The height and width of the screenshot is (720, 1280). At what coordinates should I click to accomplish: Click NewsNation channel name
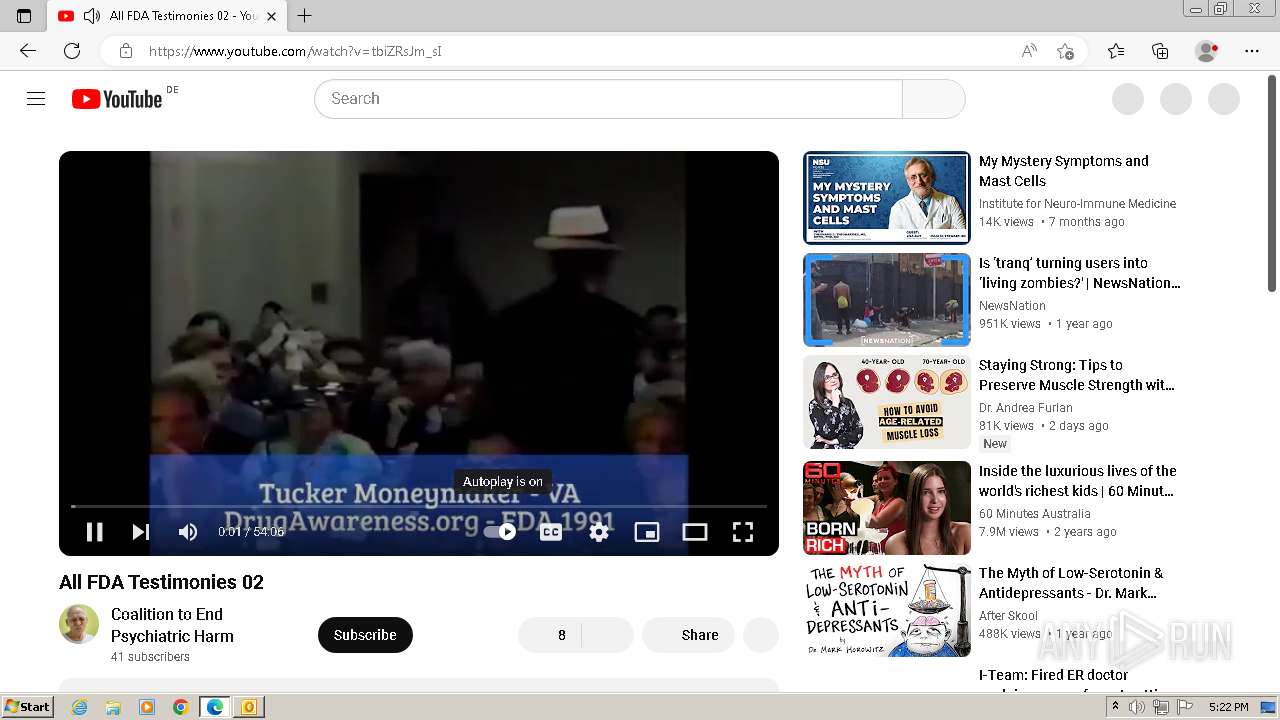pos(1012,306)
